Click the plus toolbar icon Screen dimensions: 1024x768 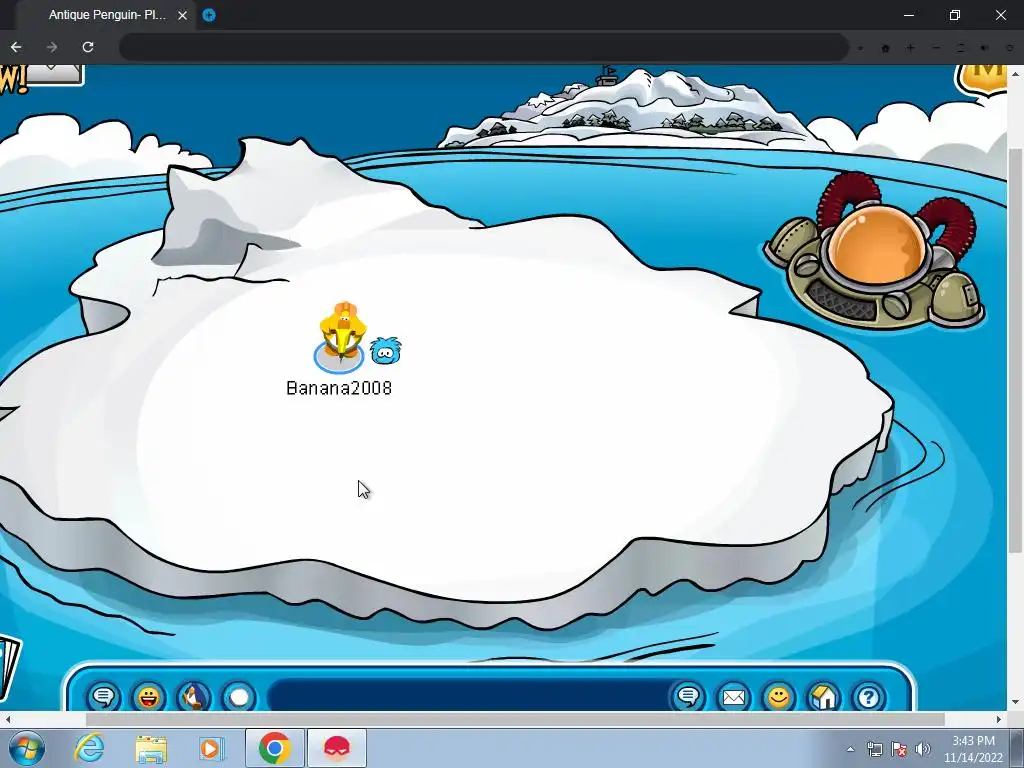[x=910, y=48]
